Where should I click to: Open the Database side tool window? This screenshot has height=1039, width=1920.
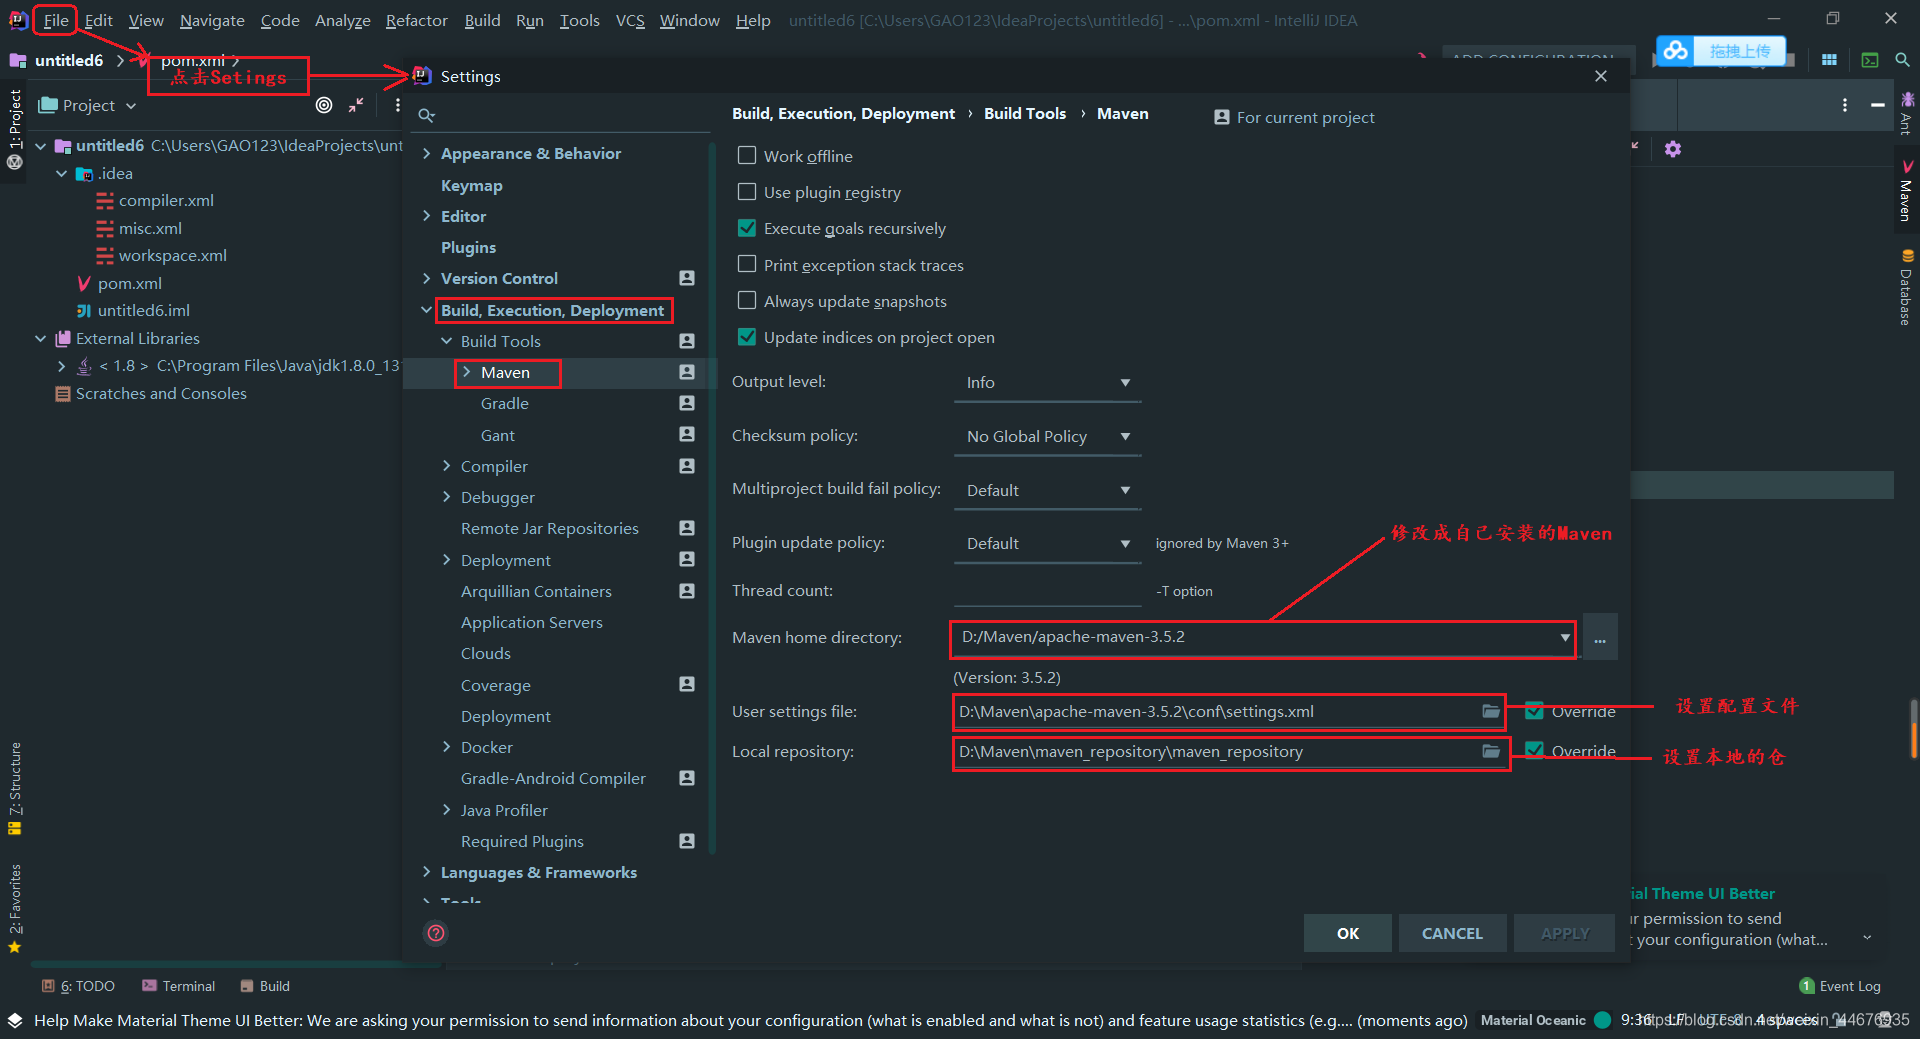(1906, 287)
